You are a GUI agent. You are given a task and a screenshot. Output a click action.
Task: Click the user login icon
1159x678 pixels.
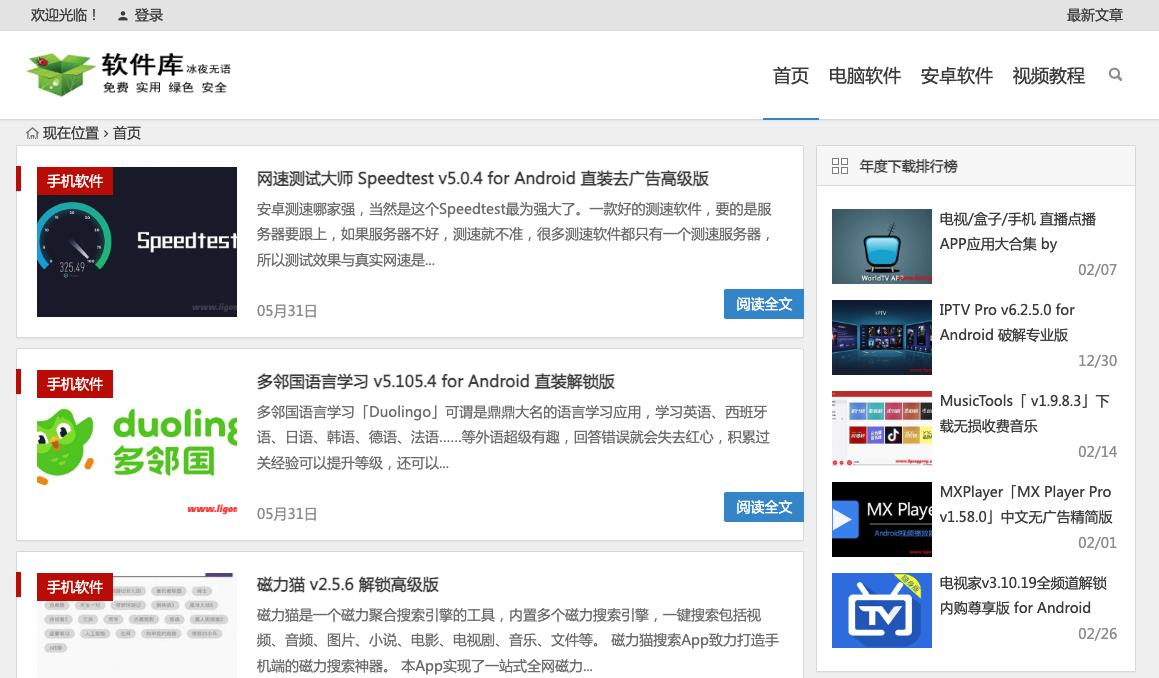(123, 16)
